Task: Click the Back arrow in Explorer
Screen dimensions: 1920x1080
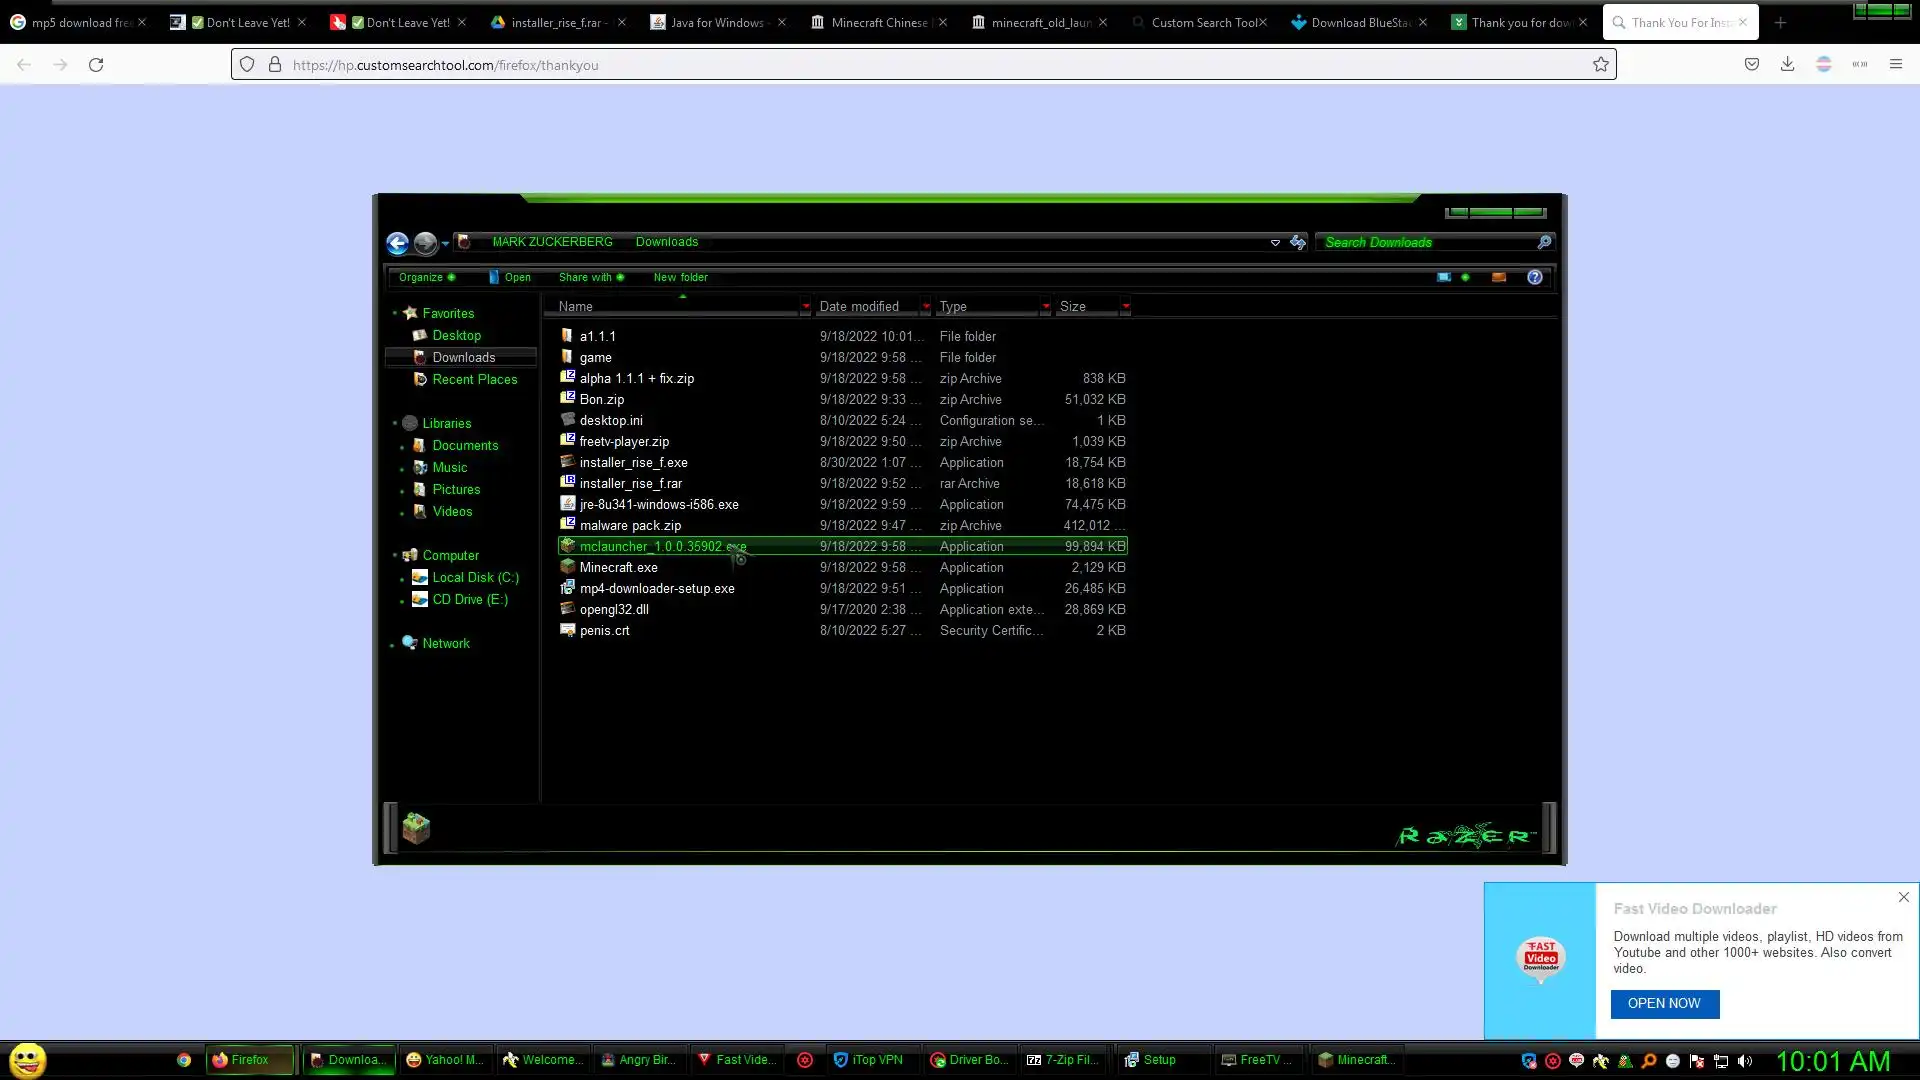Action: (397, 243)
